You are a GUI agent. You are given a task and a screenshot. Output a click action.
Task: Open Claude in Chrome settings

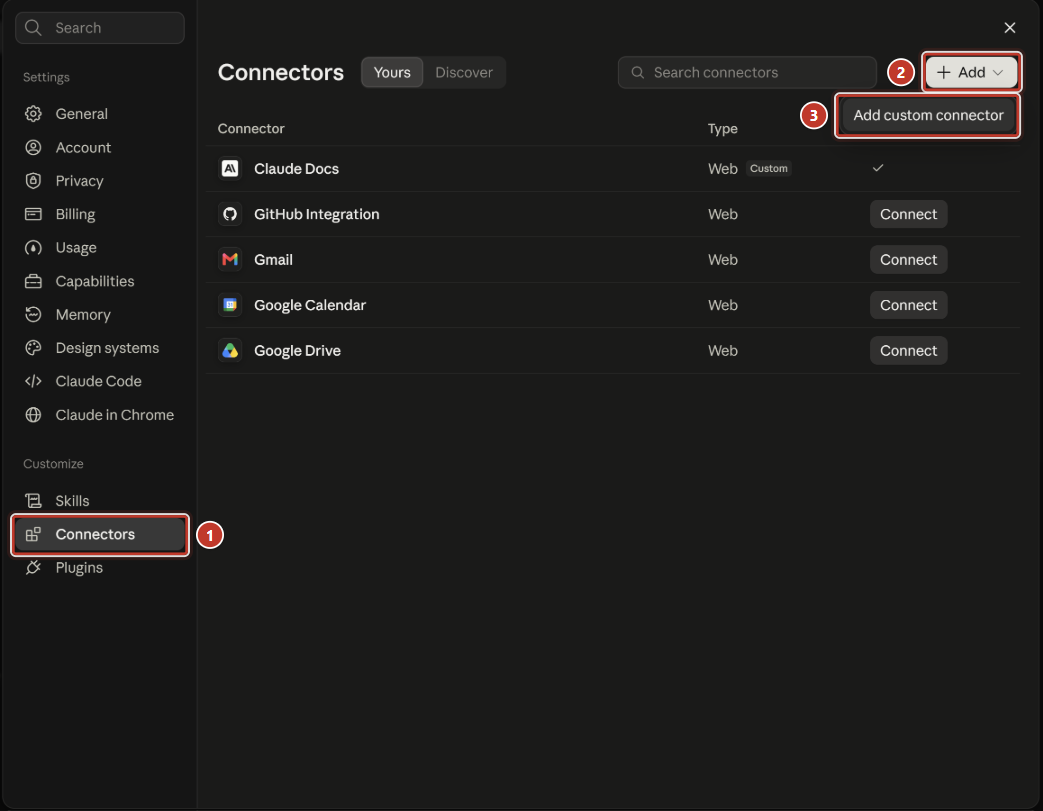(100, 414)
